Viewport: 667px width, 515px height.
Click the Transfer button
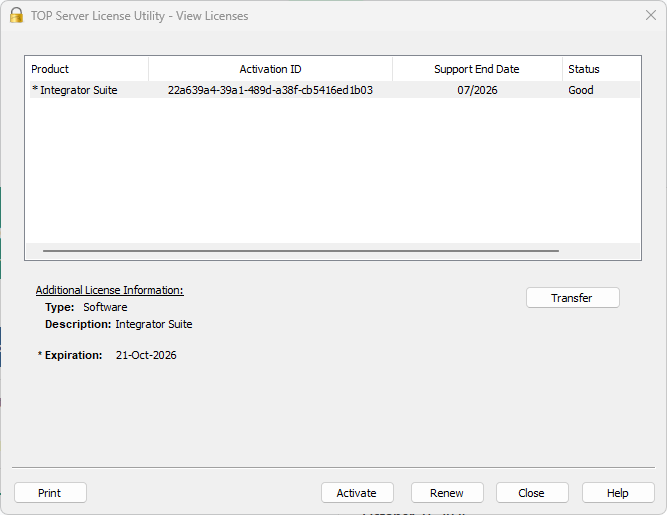(x=573, y=298)
